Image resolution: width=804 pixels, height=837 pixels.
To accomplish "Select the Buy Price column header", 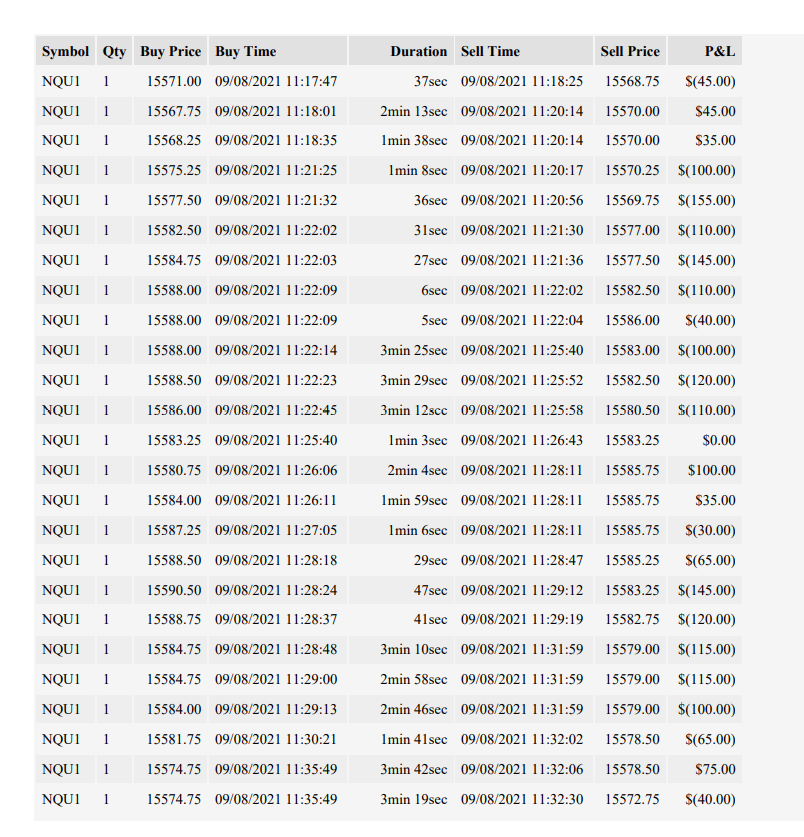I will tap(170, 51).
